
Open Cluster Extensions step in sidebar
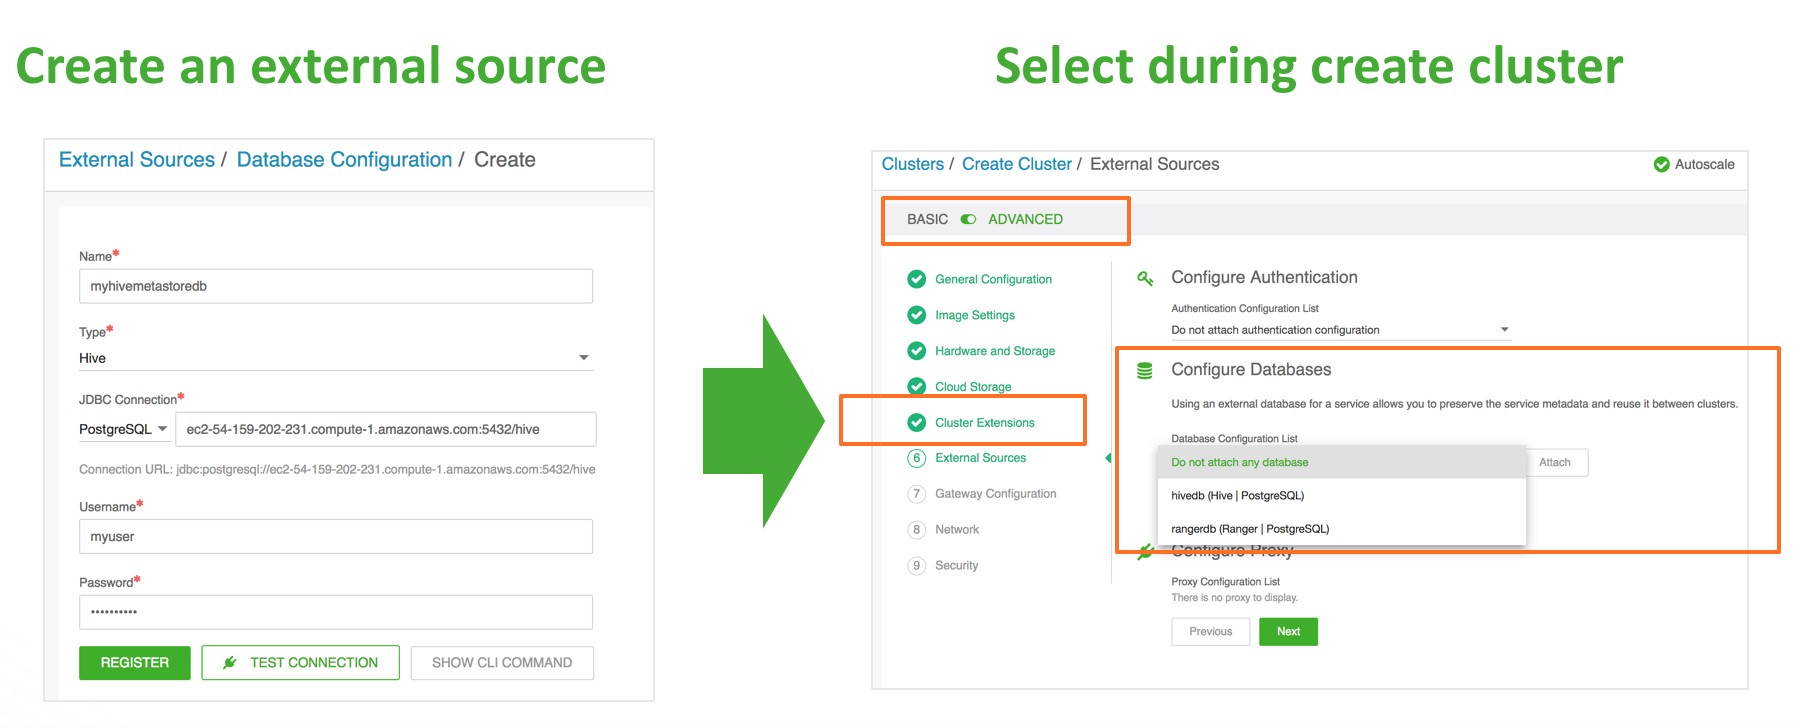(x=984, y=423)
